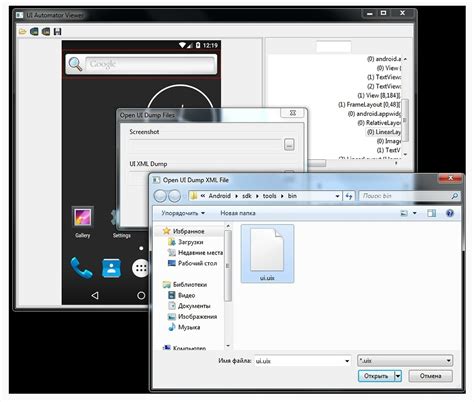Click the hierarchy tree horizontal scrollbar thumb
This screenshot has width=474, height=402.
pos(317,163)
